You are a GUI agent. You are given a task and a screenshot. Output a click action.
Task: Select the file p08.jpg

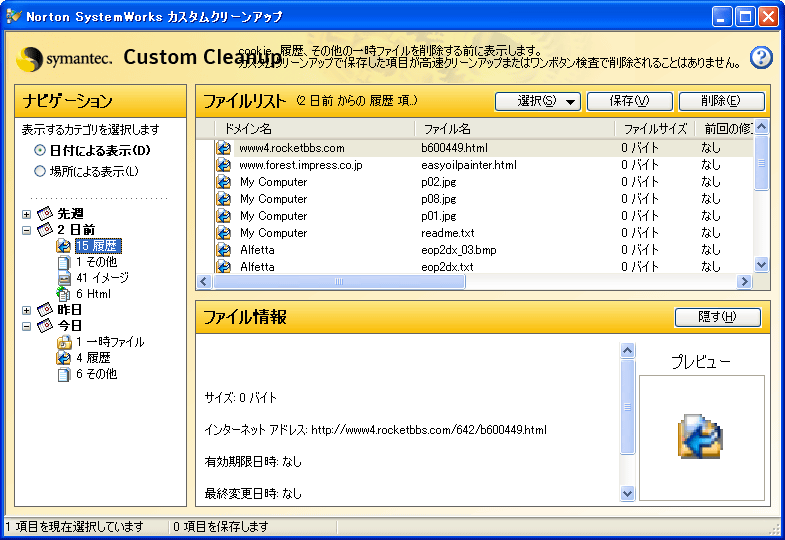coord(439,199)
